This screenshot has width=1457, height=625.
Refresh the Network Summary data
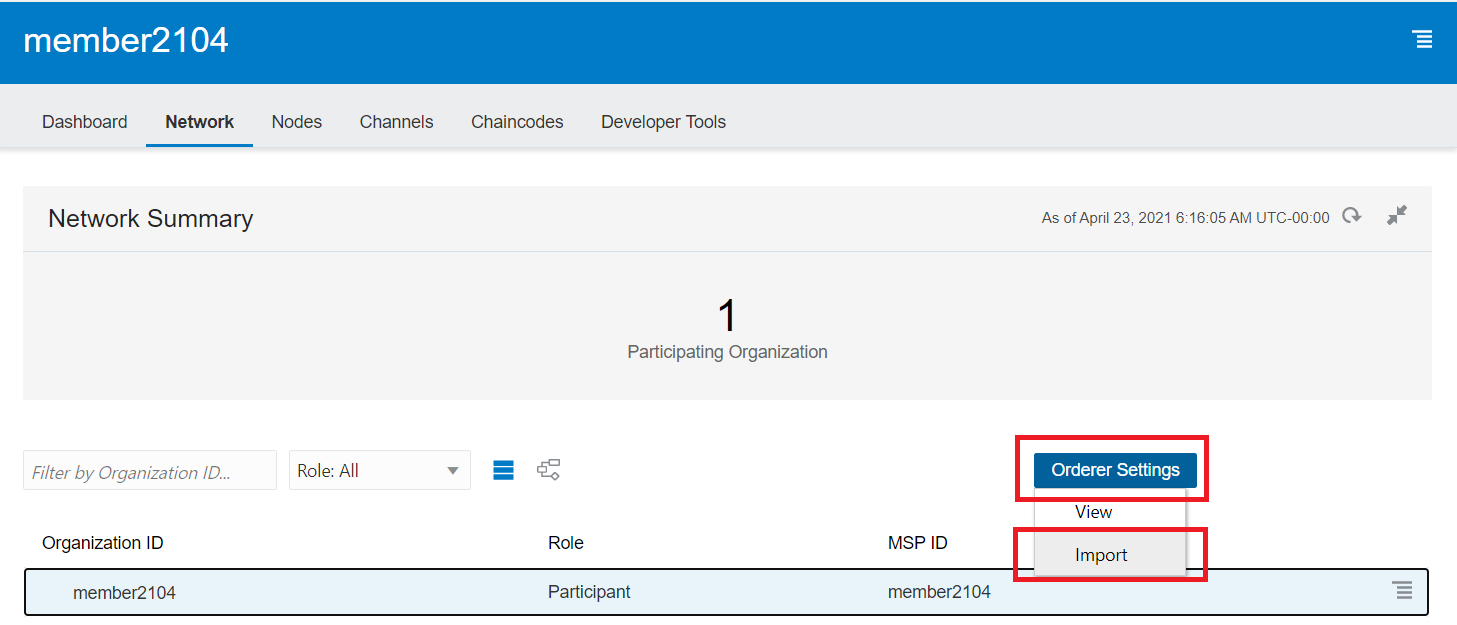[x=1352, y=216]
